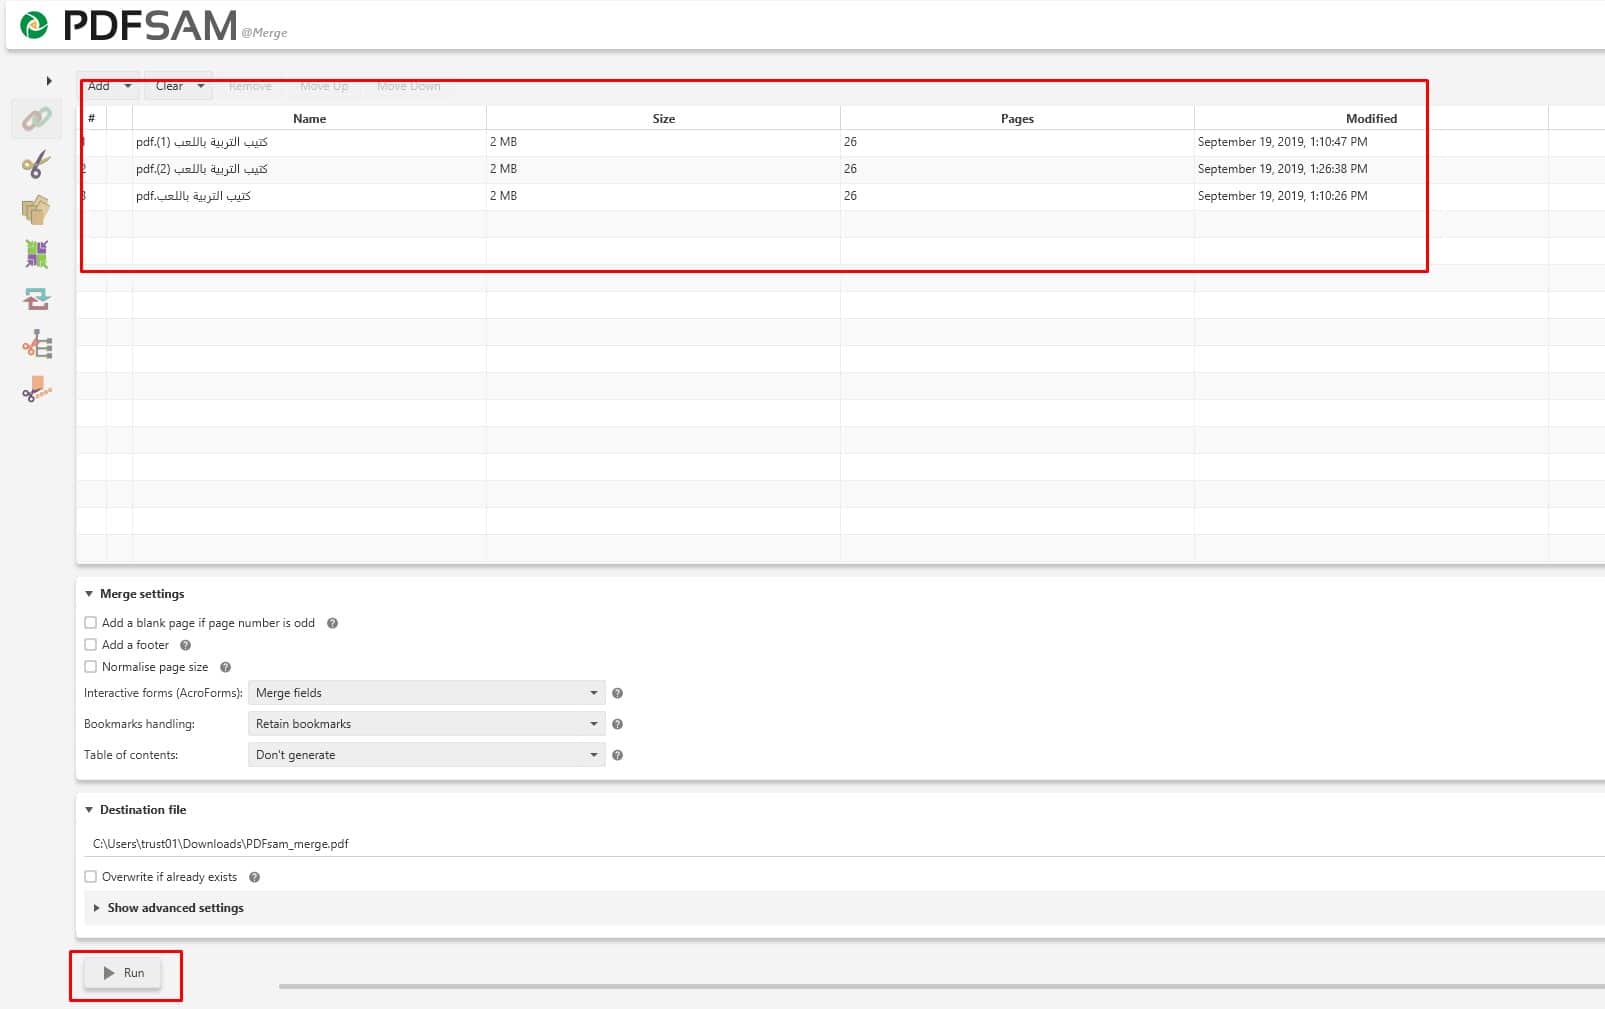
Task: Expand Show advanced settings
Action: pos(175,908)
